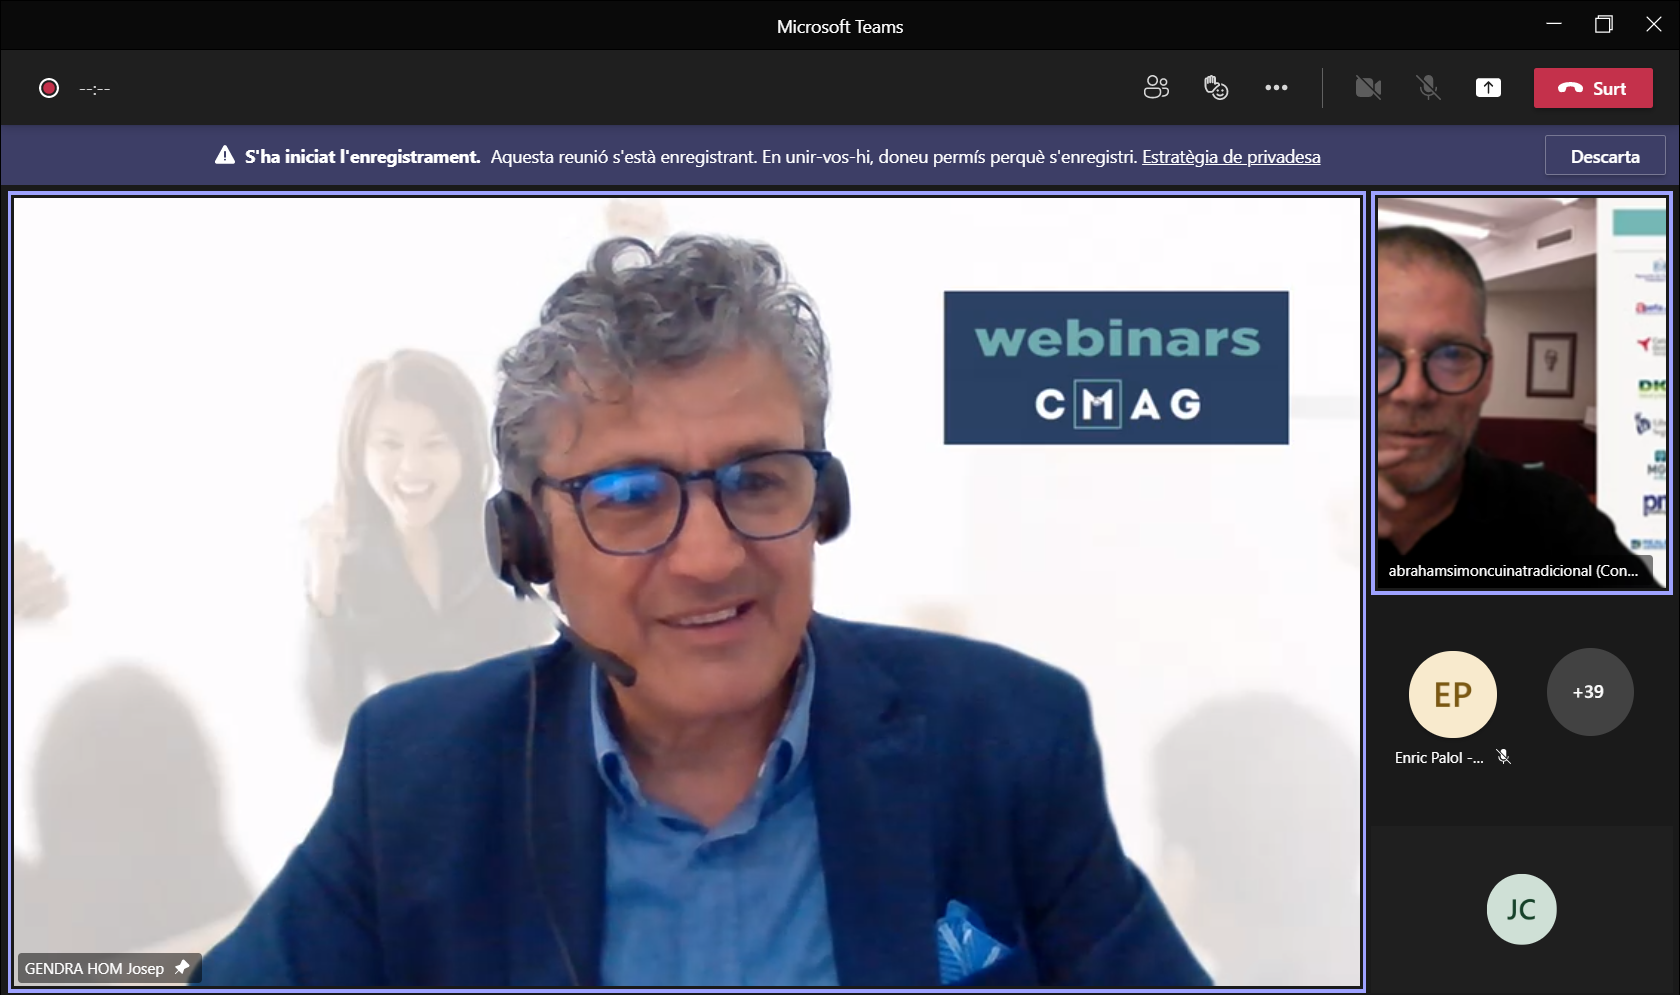Turn on the camera
This screenshot has width=1680, height=995.
[1368, 88]
